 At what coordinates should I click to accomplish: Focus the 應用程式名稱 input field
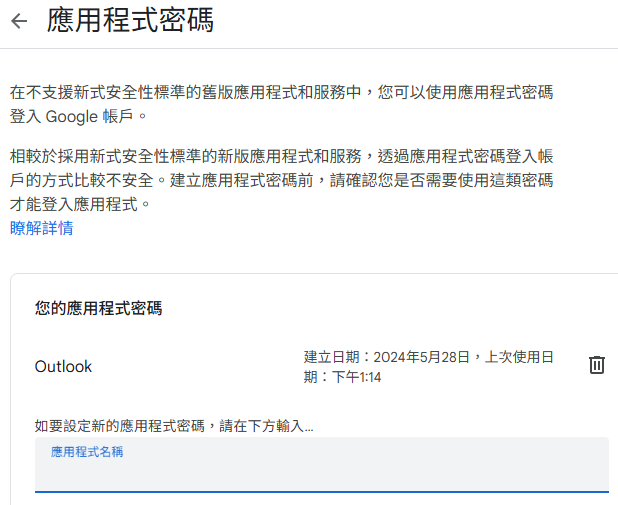tap(322, 465)
